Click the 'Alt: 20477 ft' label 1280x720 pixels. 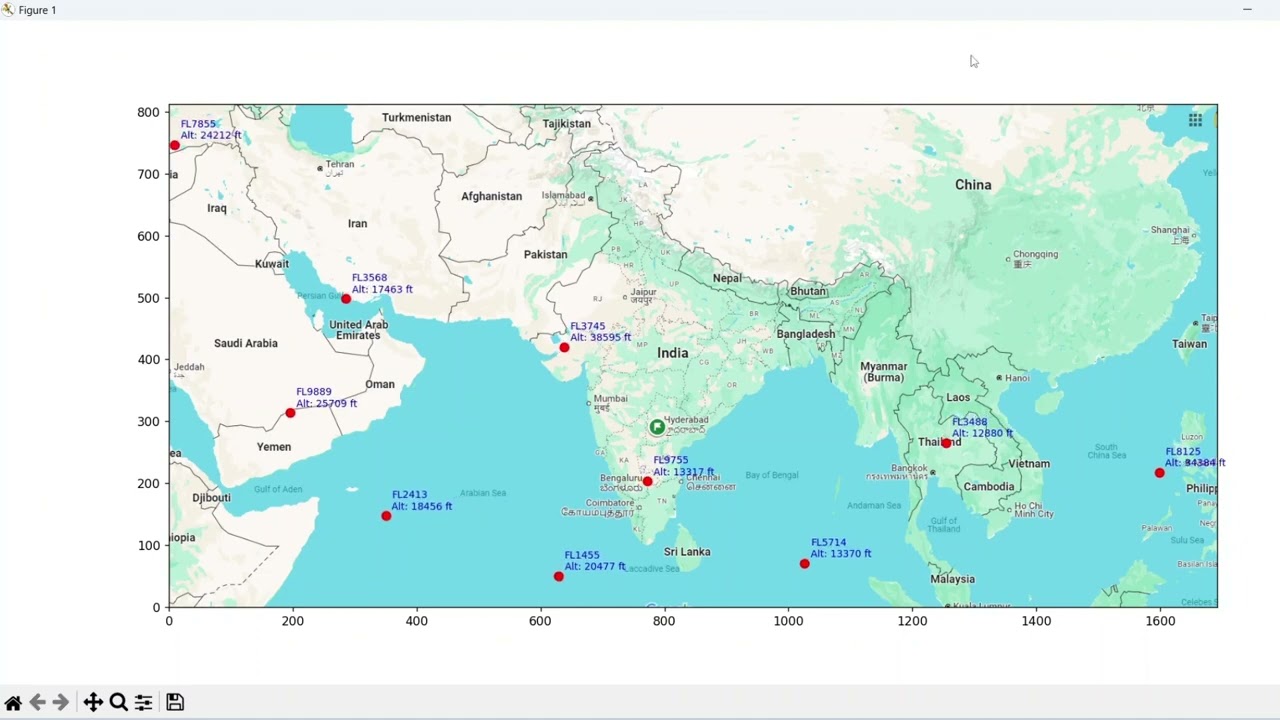pyautogui.click(x=595, y=566)
